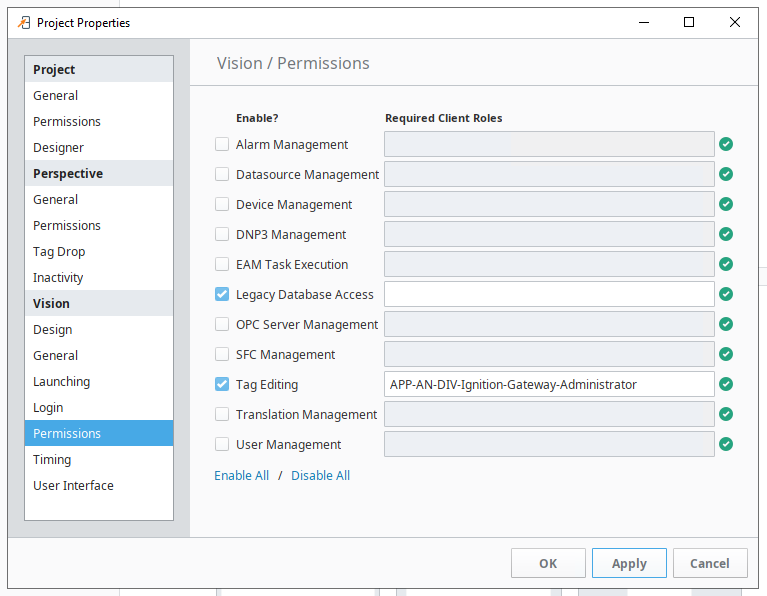This screenshot has height=596, width=767.
Task: Click the green check icon beside Alarm Management
Action: tap(726, 144)
